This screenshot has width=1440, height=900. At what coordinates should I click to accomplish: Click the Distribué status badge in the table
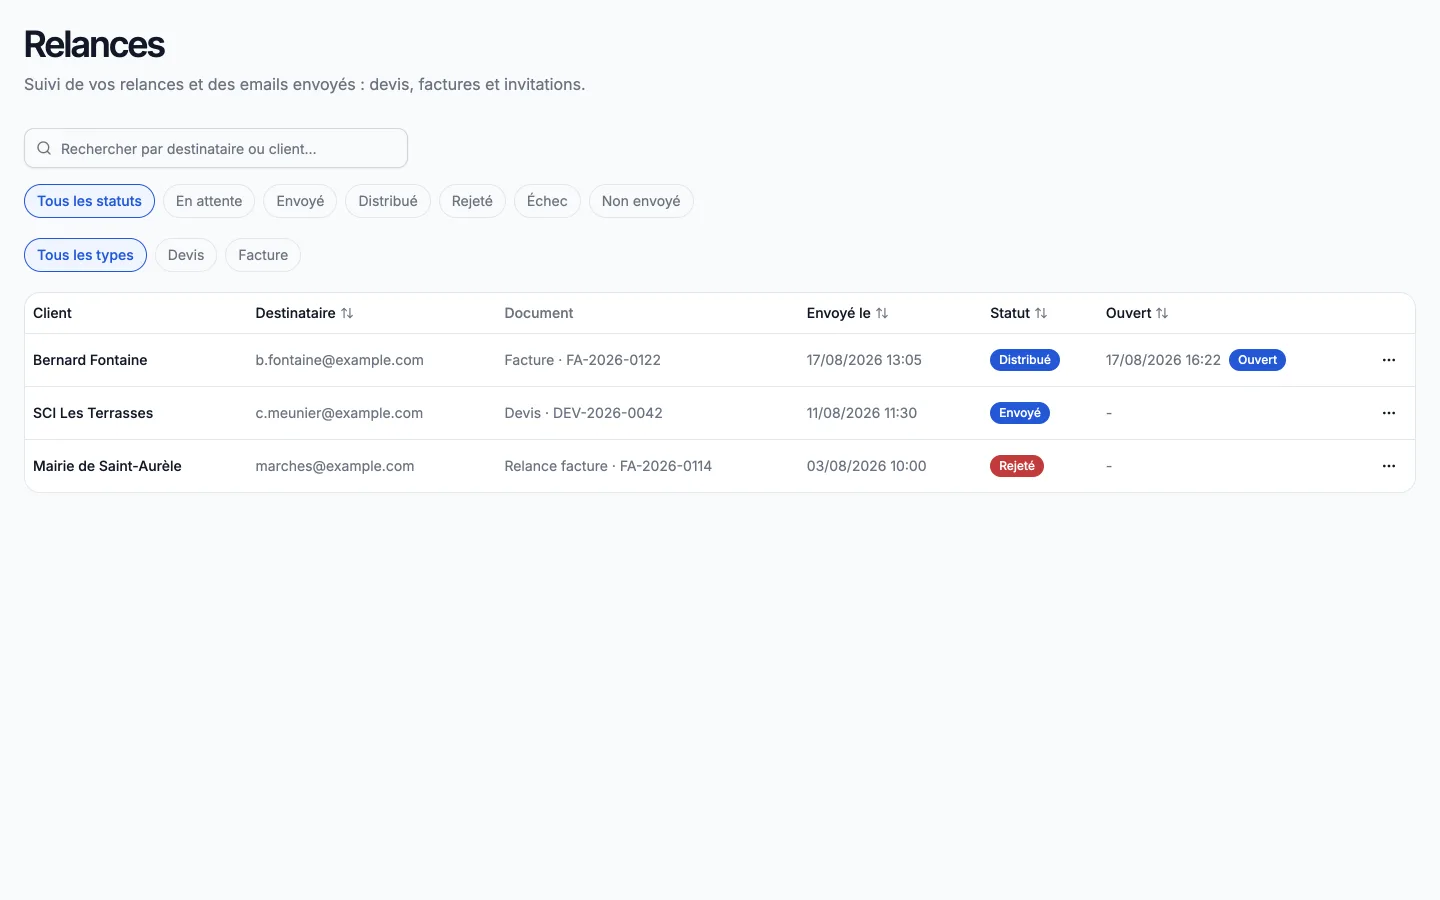point(1025,360)
